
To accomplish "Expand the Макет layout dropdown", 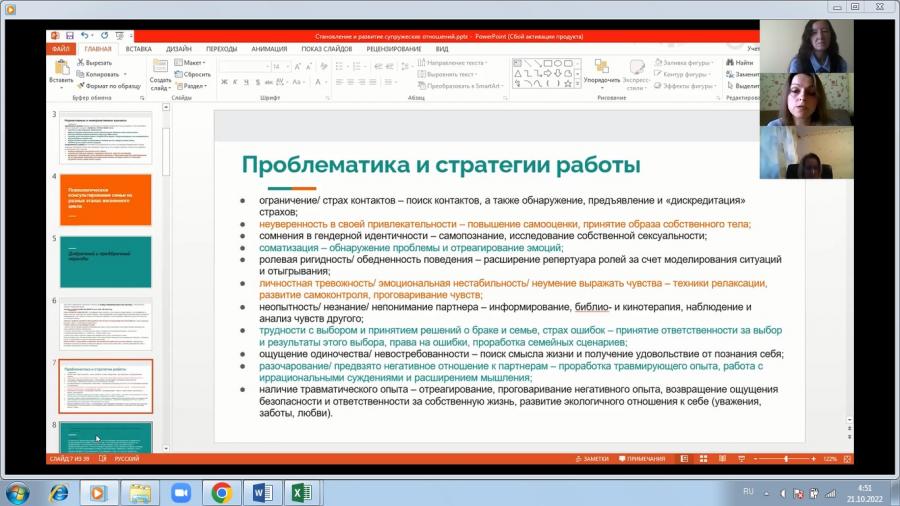I will (191, 63).
